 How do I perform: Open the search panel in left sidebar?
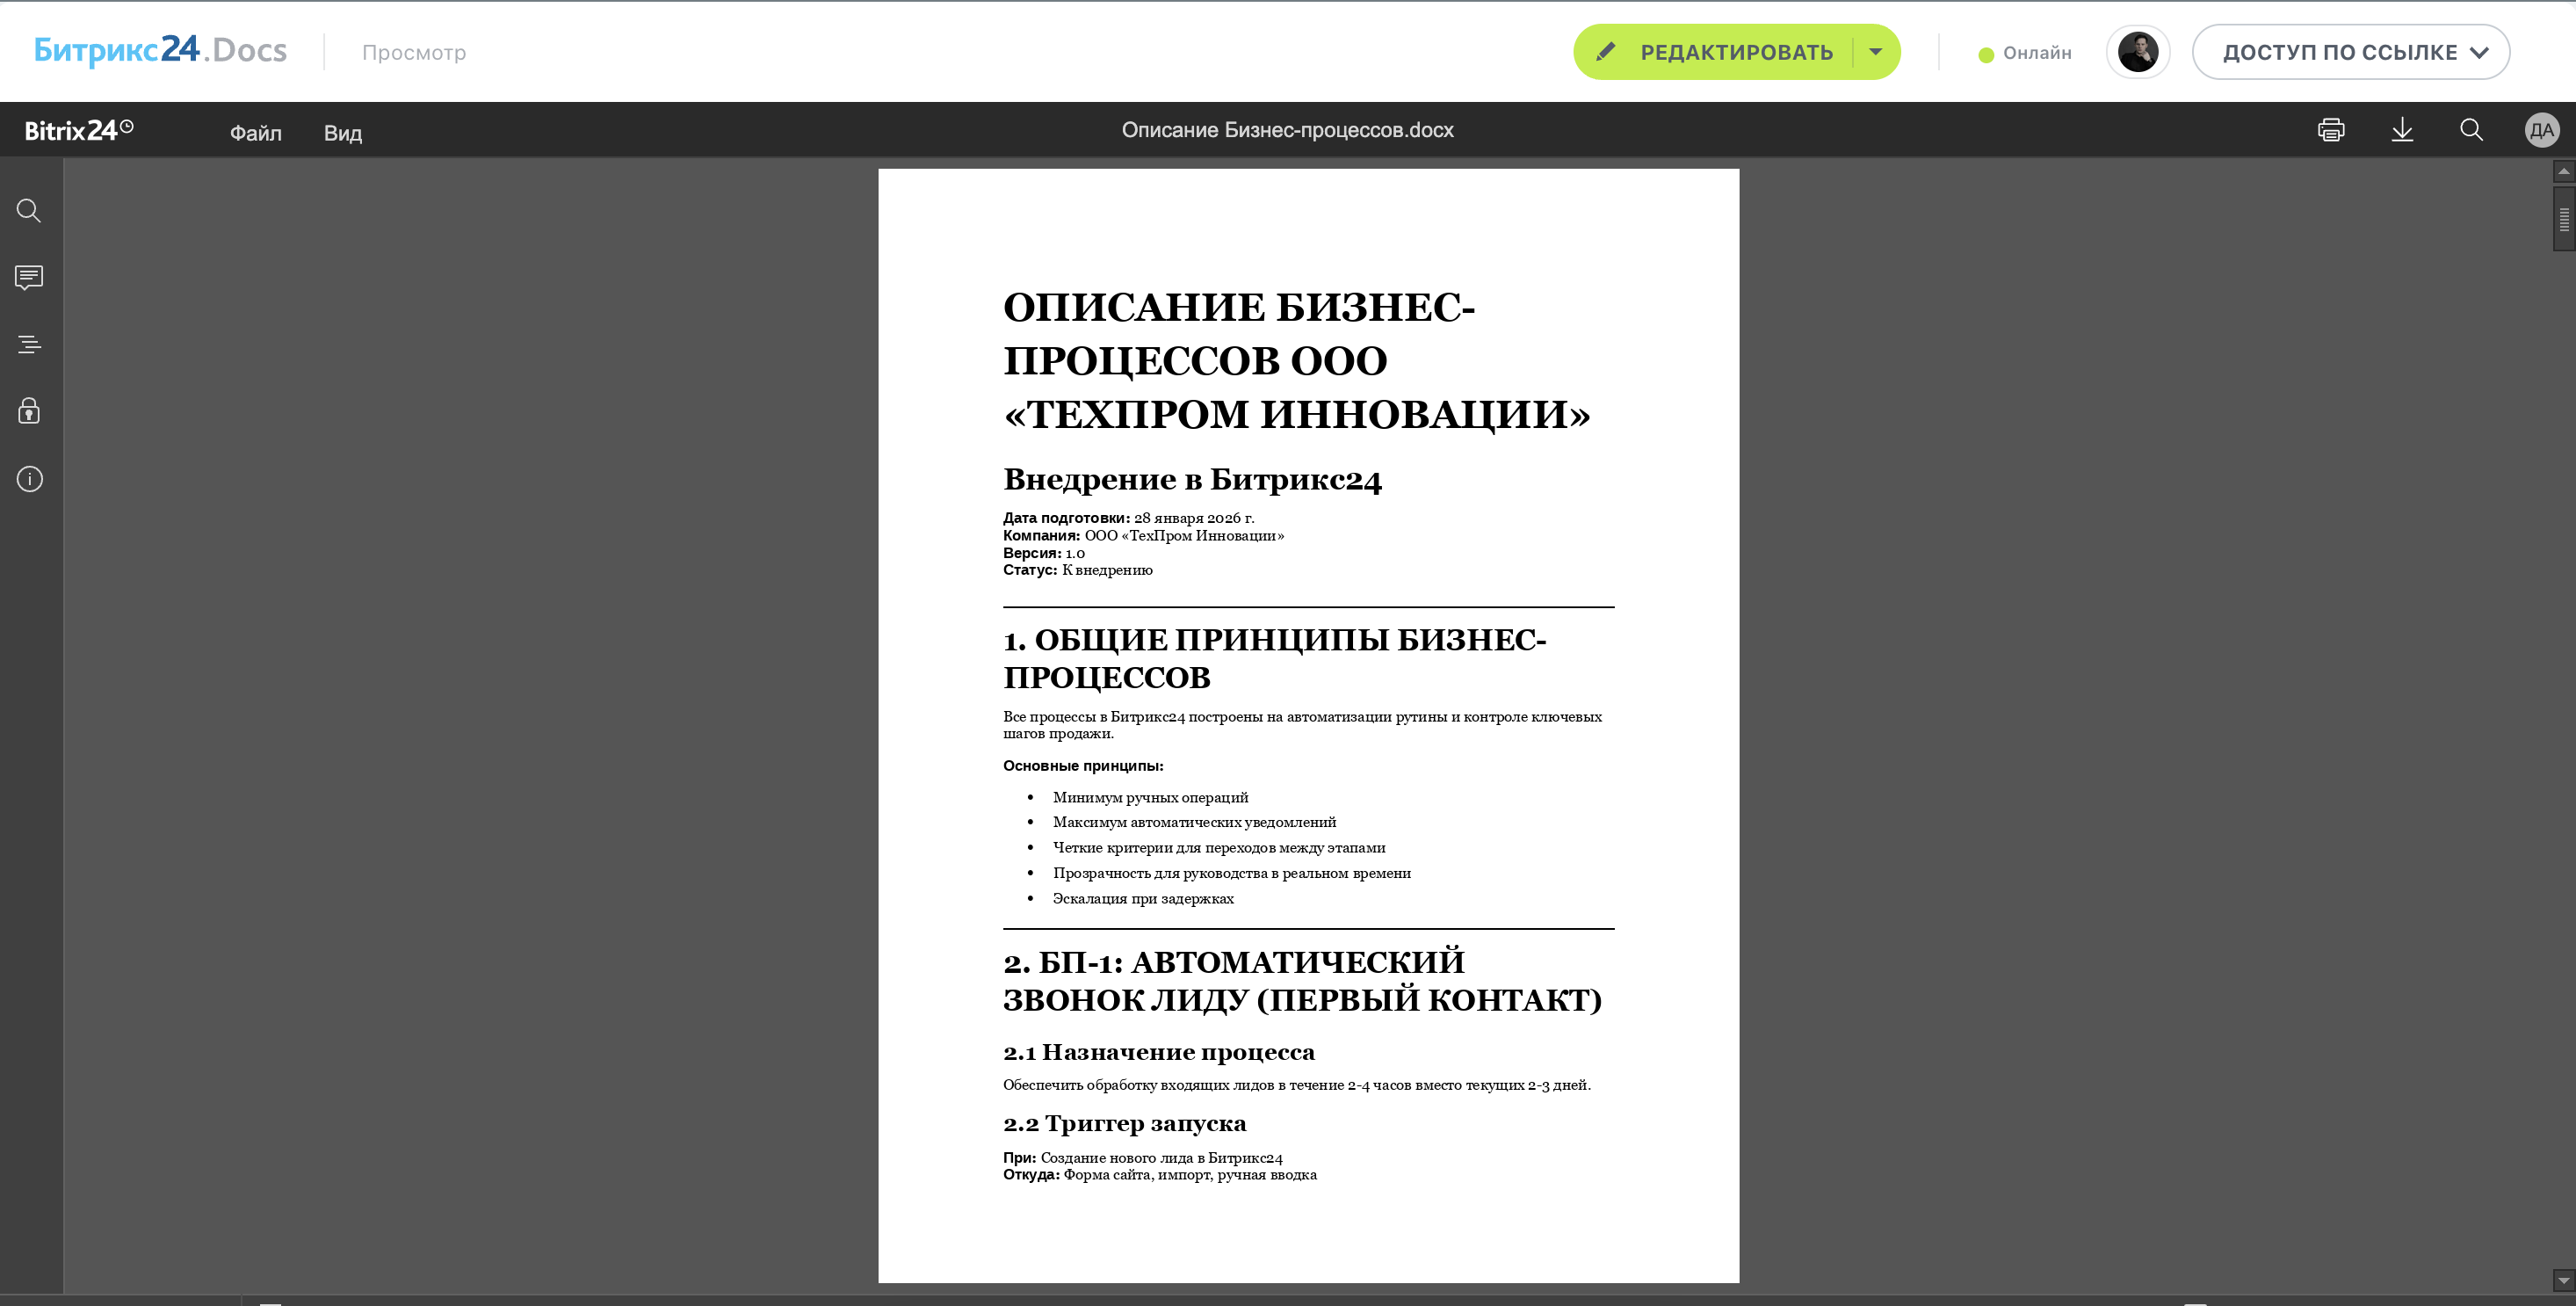pos(29,211)
